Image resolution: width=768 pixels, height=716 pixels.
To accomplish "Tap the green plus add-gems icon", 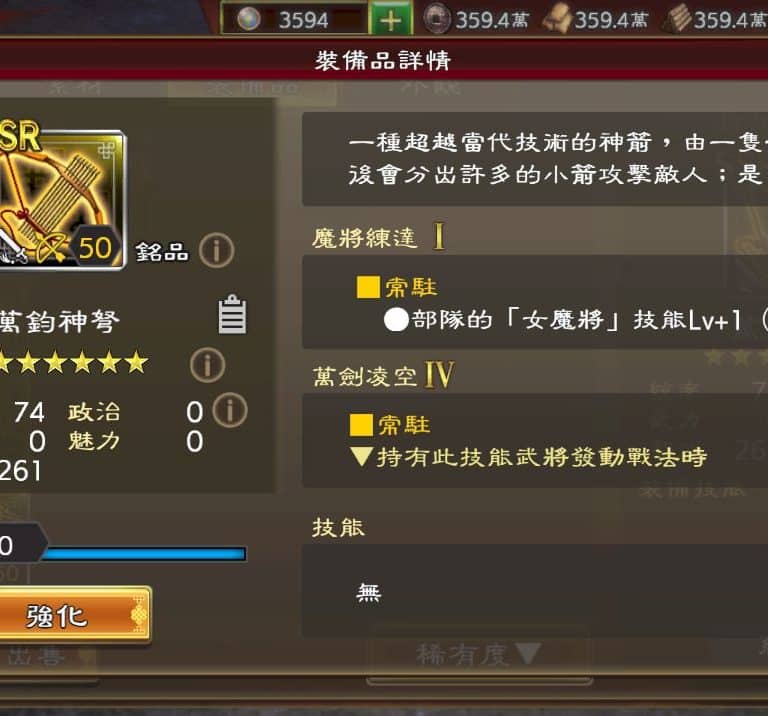I will click(390, 20).
